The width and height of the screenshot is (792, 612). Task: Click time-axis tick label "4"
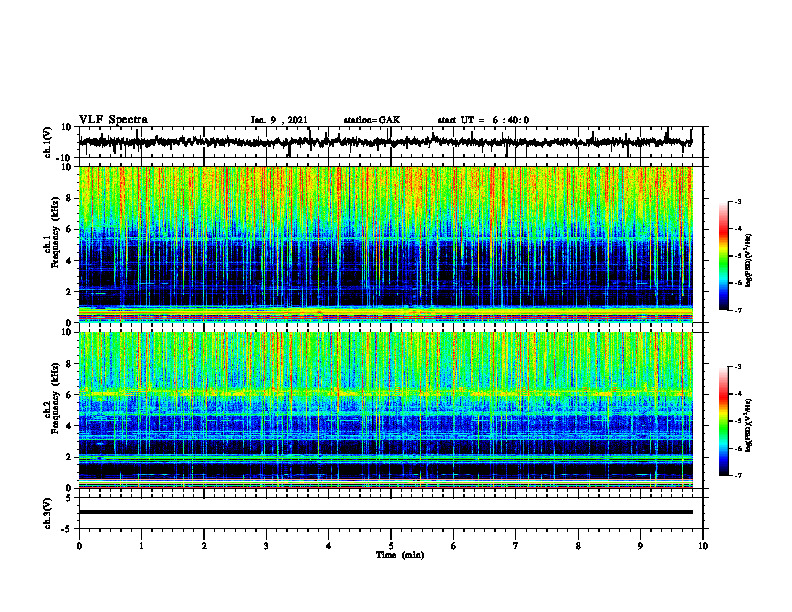(x=329, y=546)
